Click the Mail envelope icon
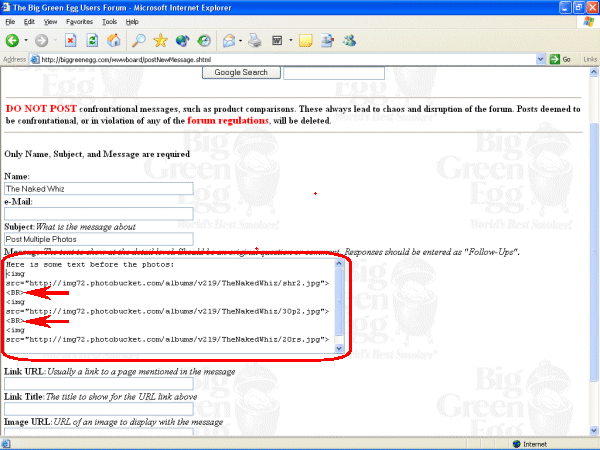Image resolution: width=600 pixels, height=450 pixels. [x=229, y=40]
